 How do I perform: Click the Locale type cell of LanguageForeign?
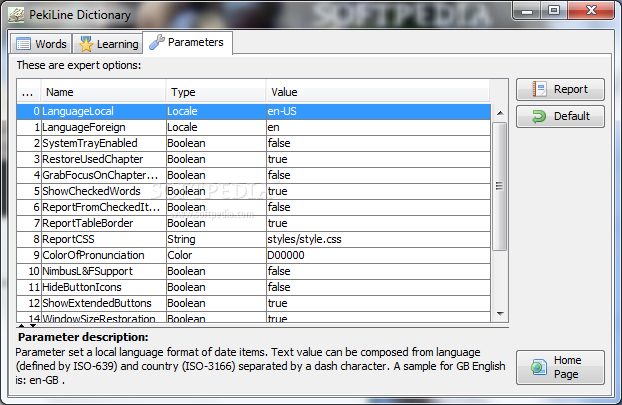tap(216, 127)
